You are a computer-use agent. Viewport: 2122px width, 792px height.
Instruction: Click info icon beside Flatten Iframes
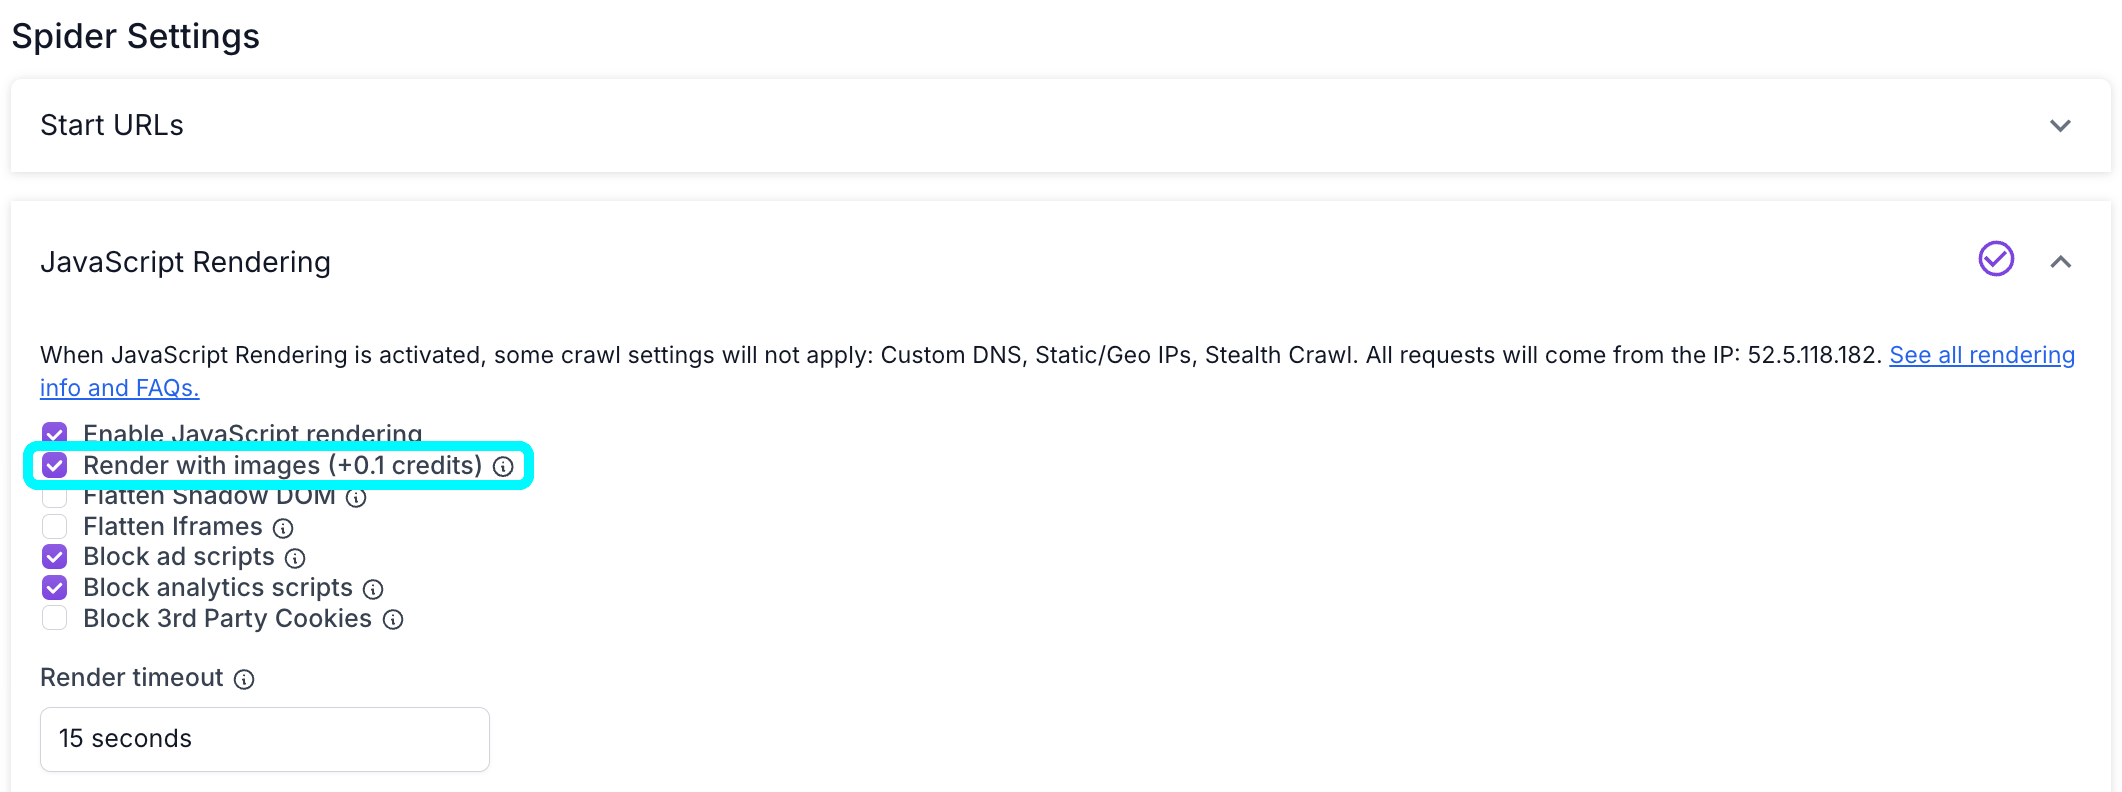click(x=284, y=528)
